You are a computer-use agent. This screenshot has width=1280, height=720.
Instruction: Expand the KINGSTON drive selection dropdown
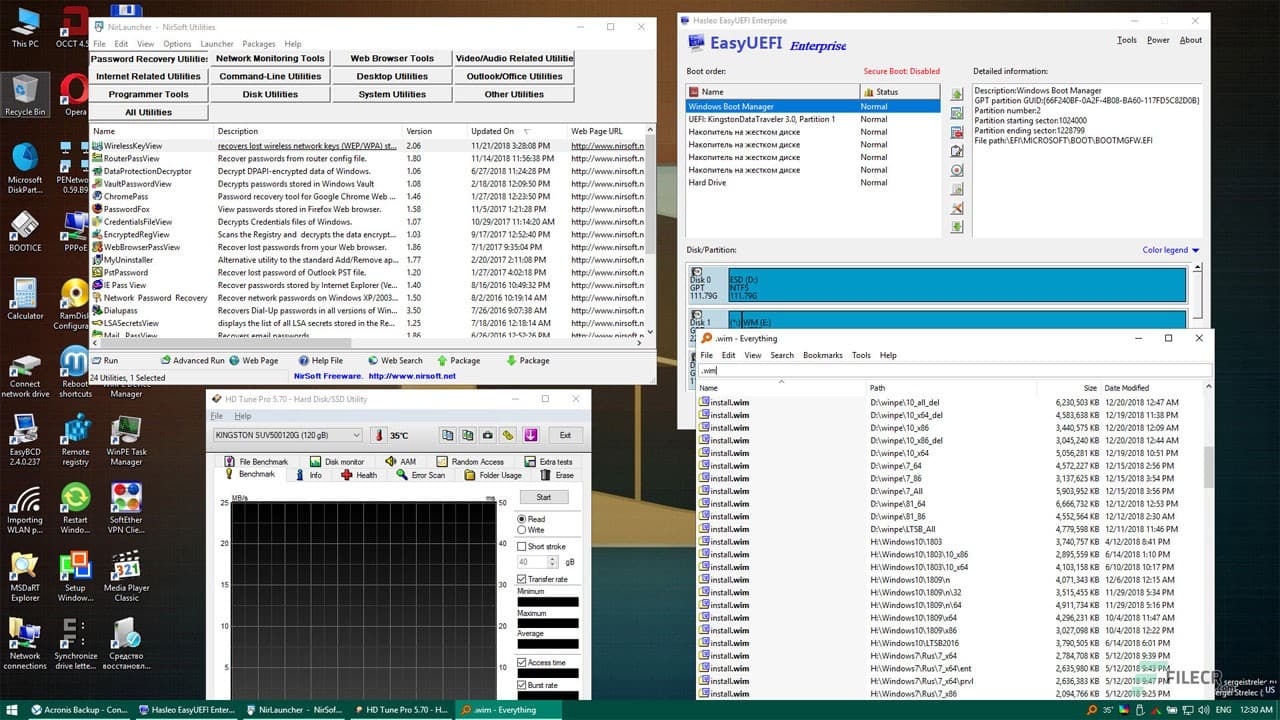coord(356,435)
